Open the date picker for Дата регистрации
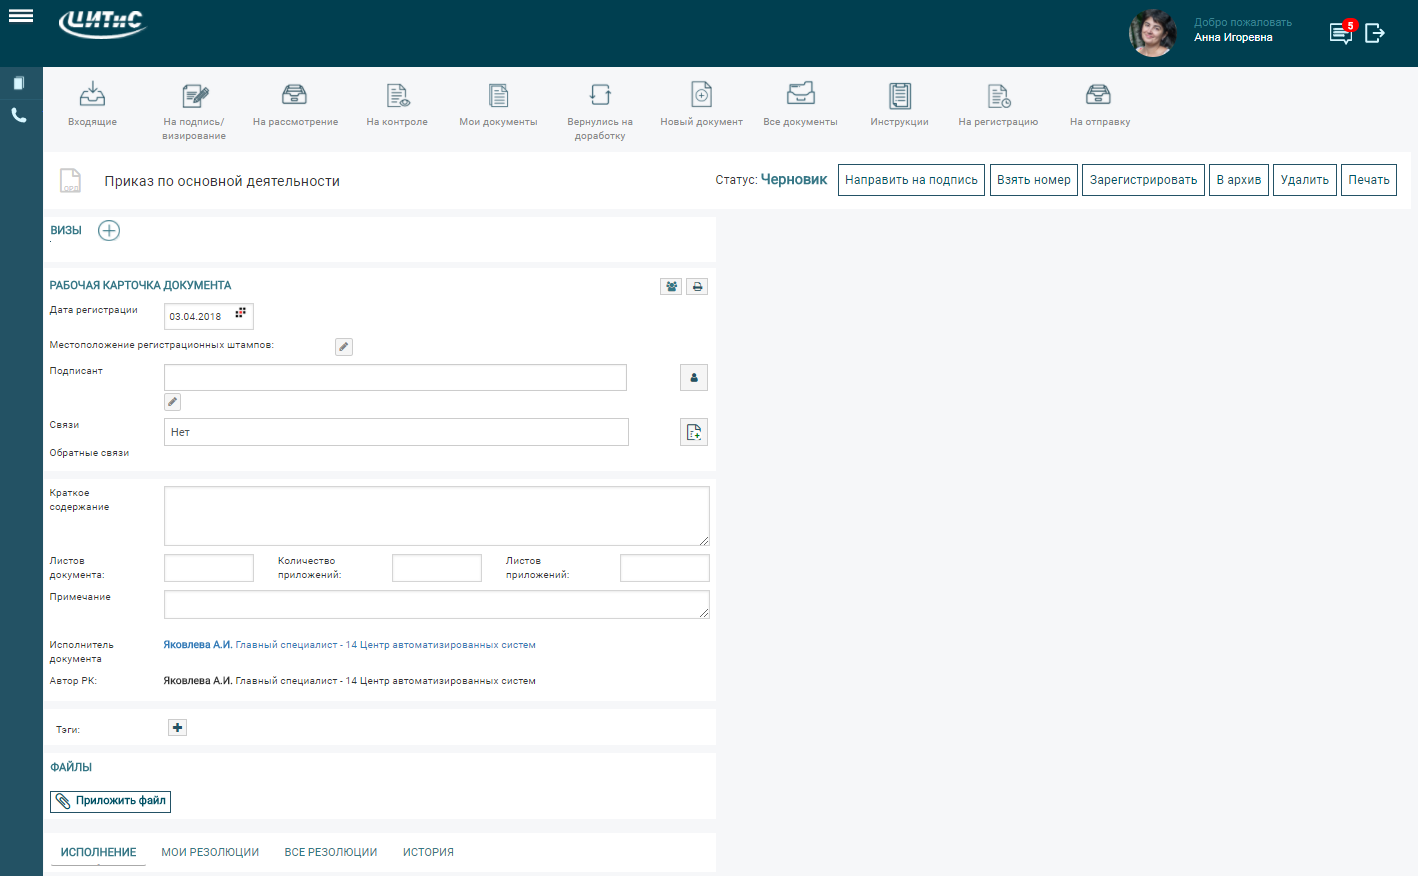 (240, 314)
